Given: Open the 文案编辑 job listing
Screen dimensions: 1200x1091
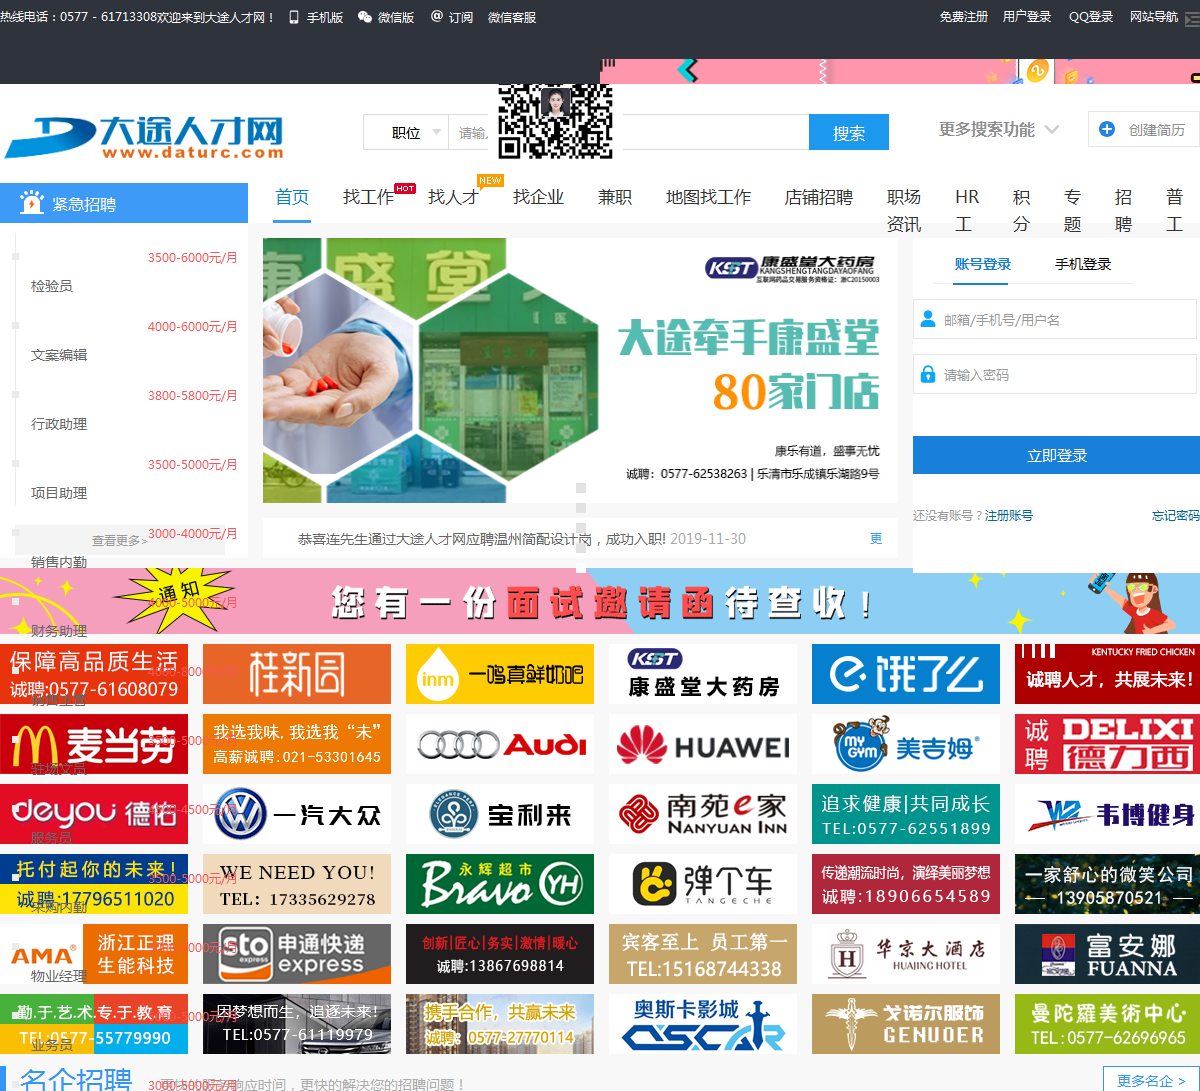Looking at the screenshot, I should point(59,355).
